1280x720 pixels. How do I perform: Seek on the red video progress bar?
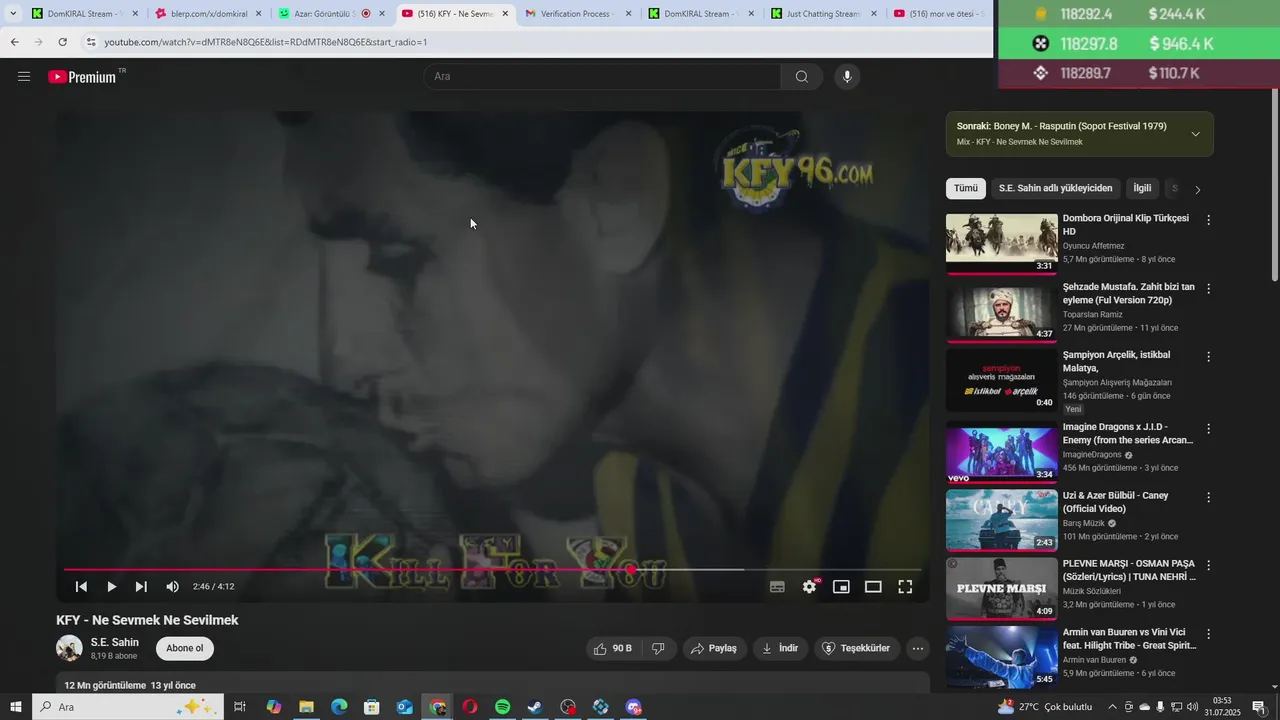pos(493,570)
